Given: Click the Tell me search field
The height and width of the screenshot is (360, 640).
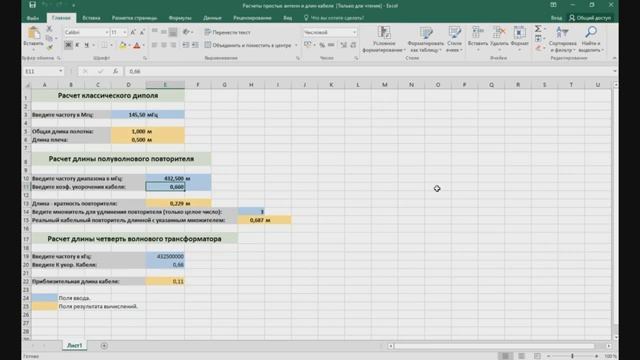Looking at the screenshot, I should click(334, 18).
